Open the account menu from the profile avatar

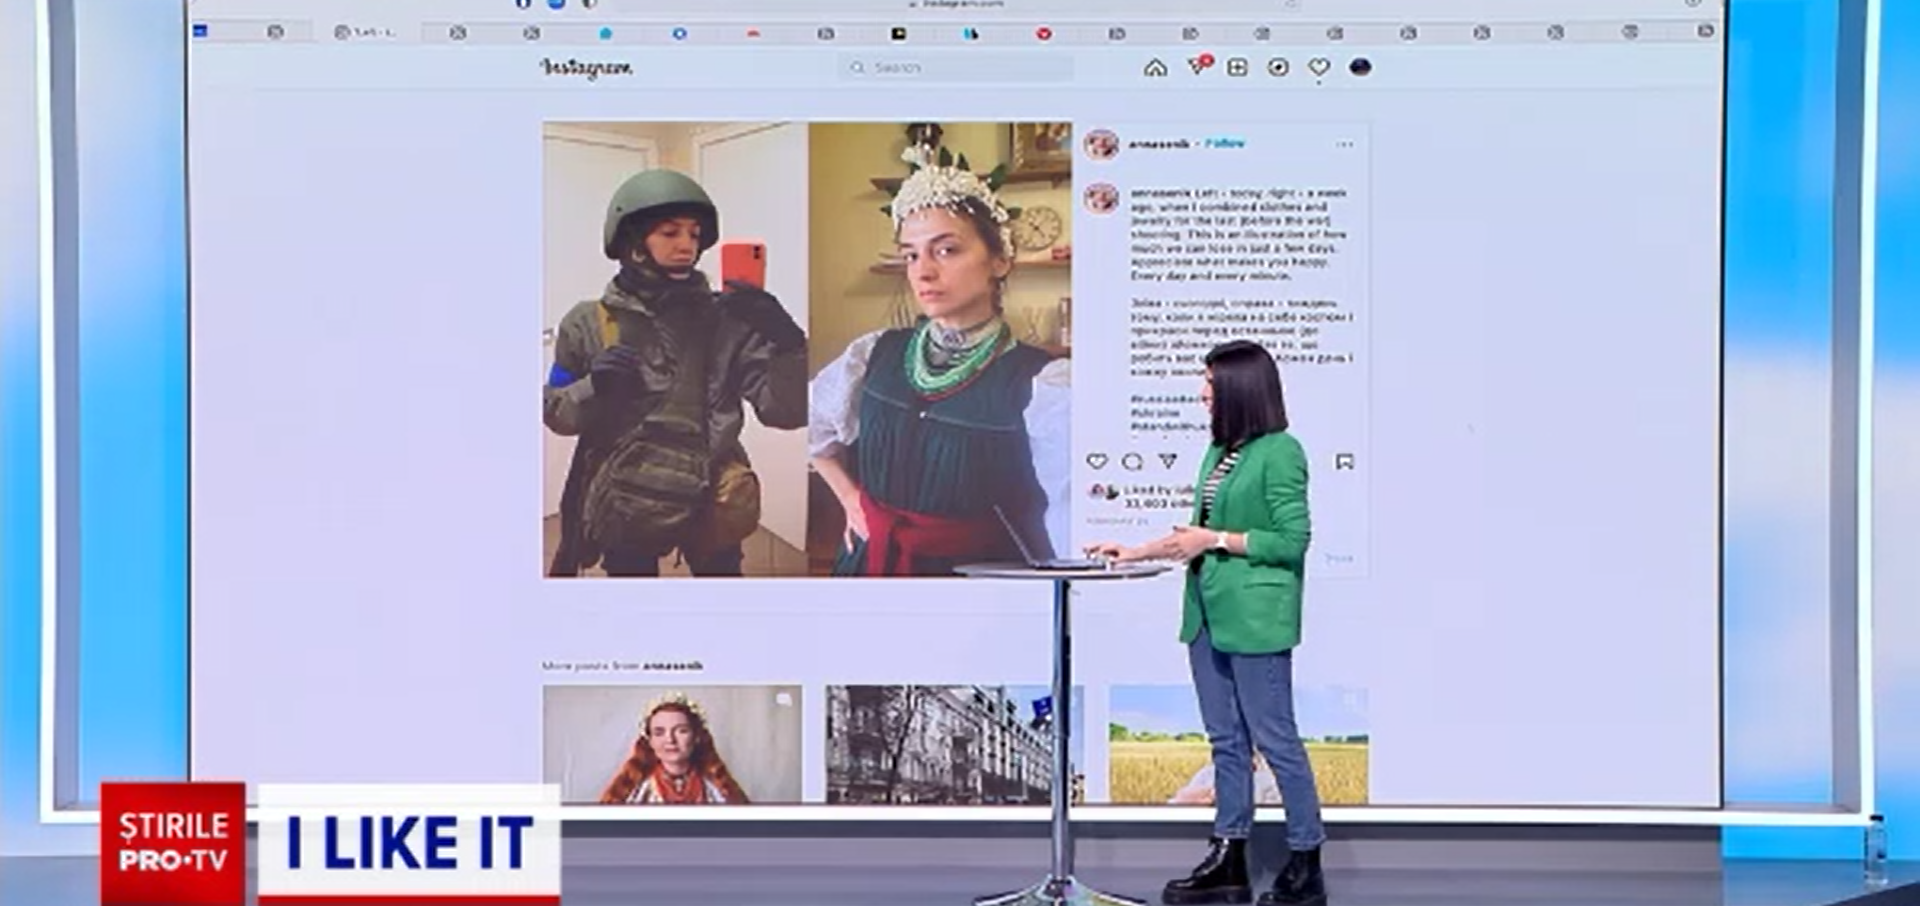point(1358,68)
